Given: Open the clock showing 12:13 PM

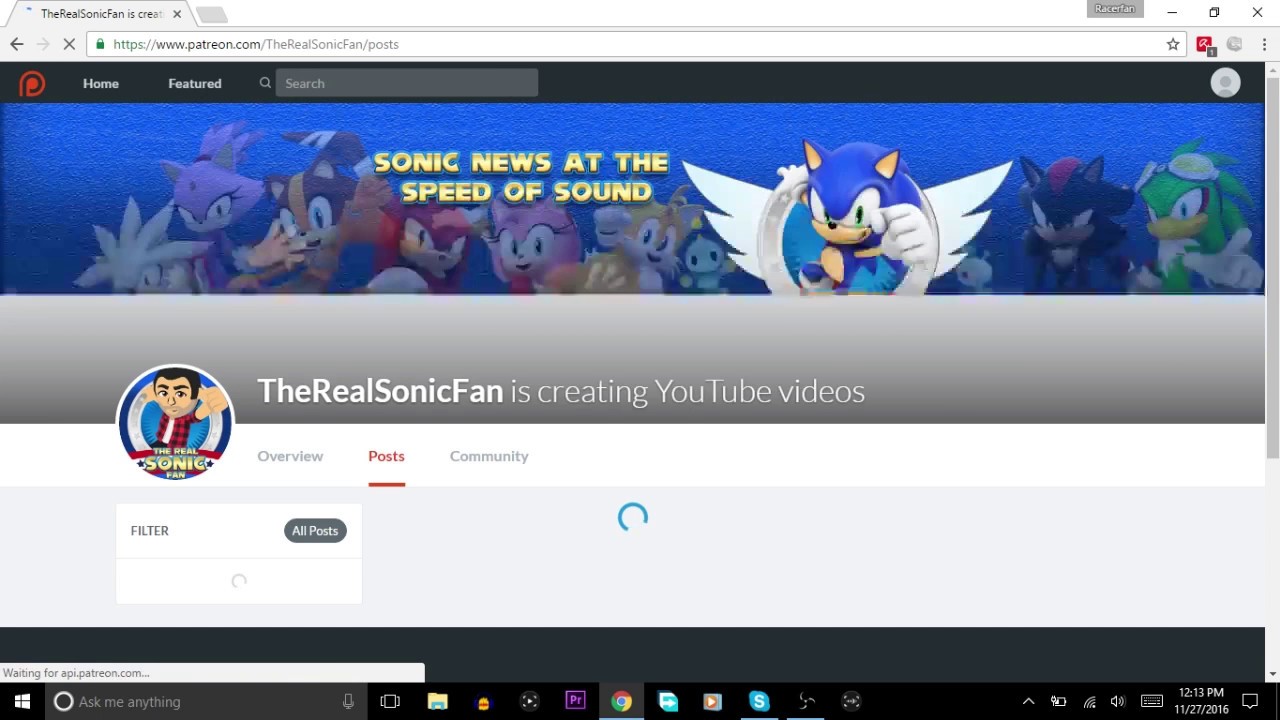Looking at the screenshot, I should click(1201, 701).
